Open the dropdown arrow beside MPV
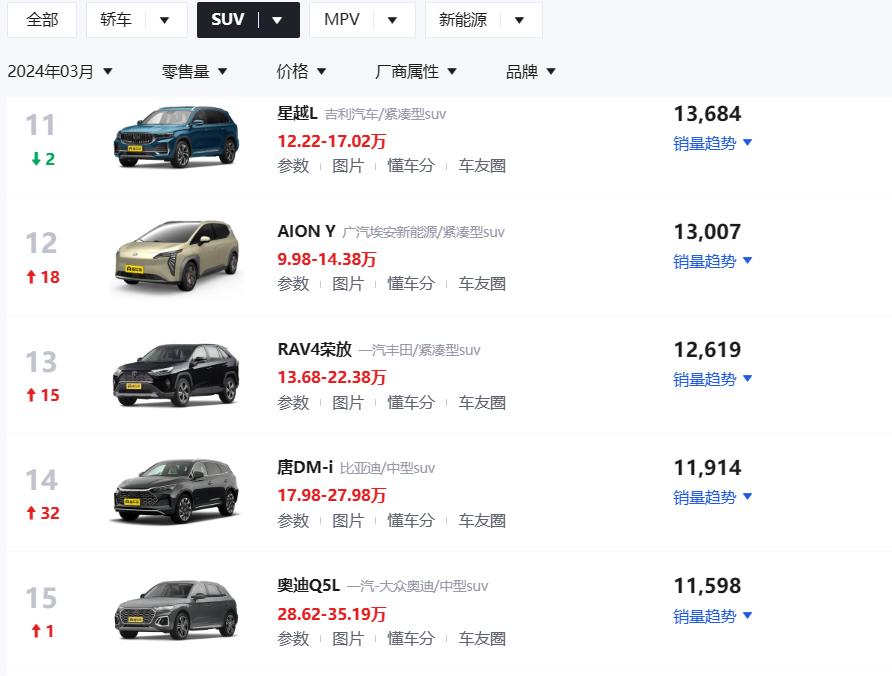The image size is (892, 676). point(393,20)
